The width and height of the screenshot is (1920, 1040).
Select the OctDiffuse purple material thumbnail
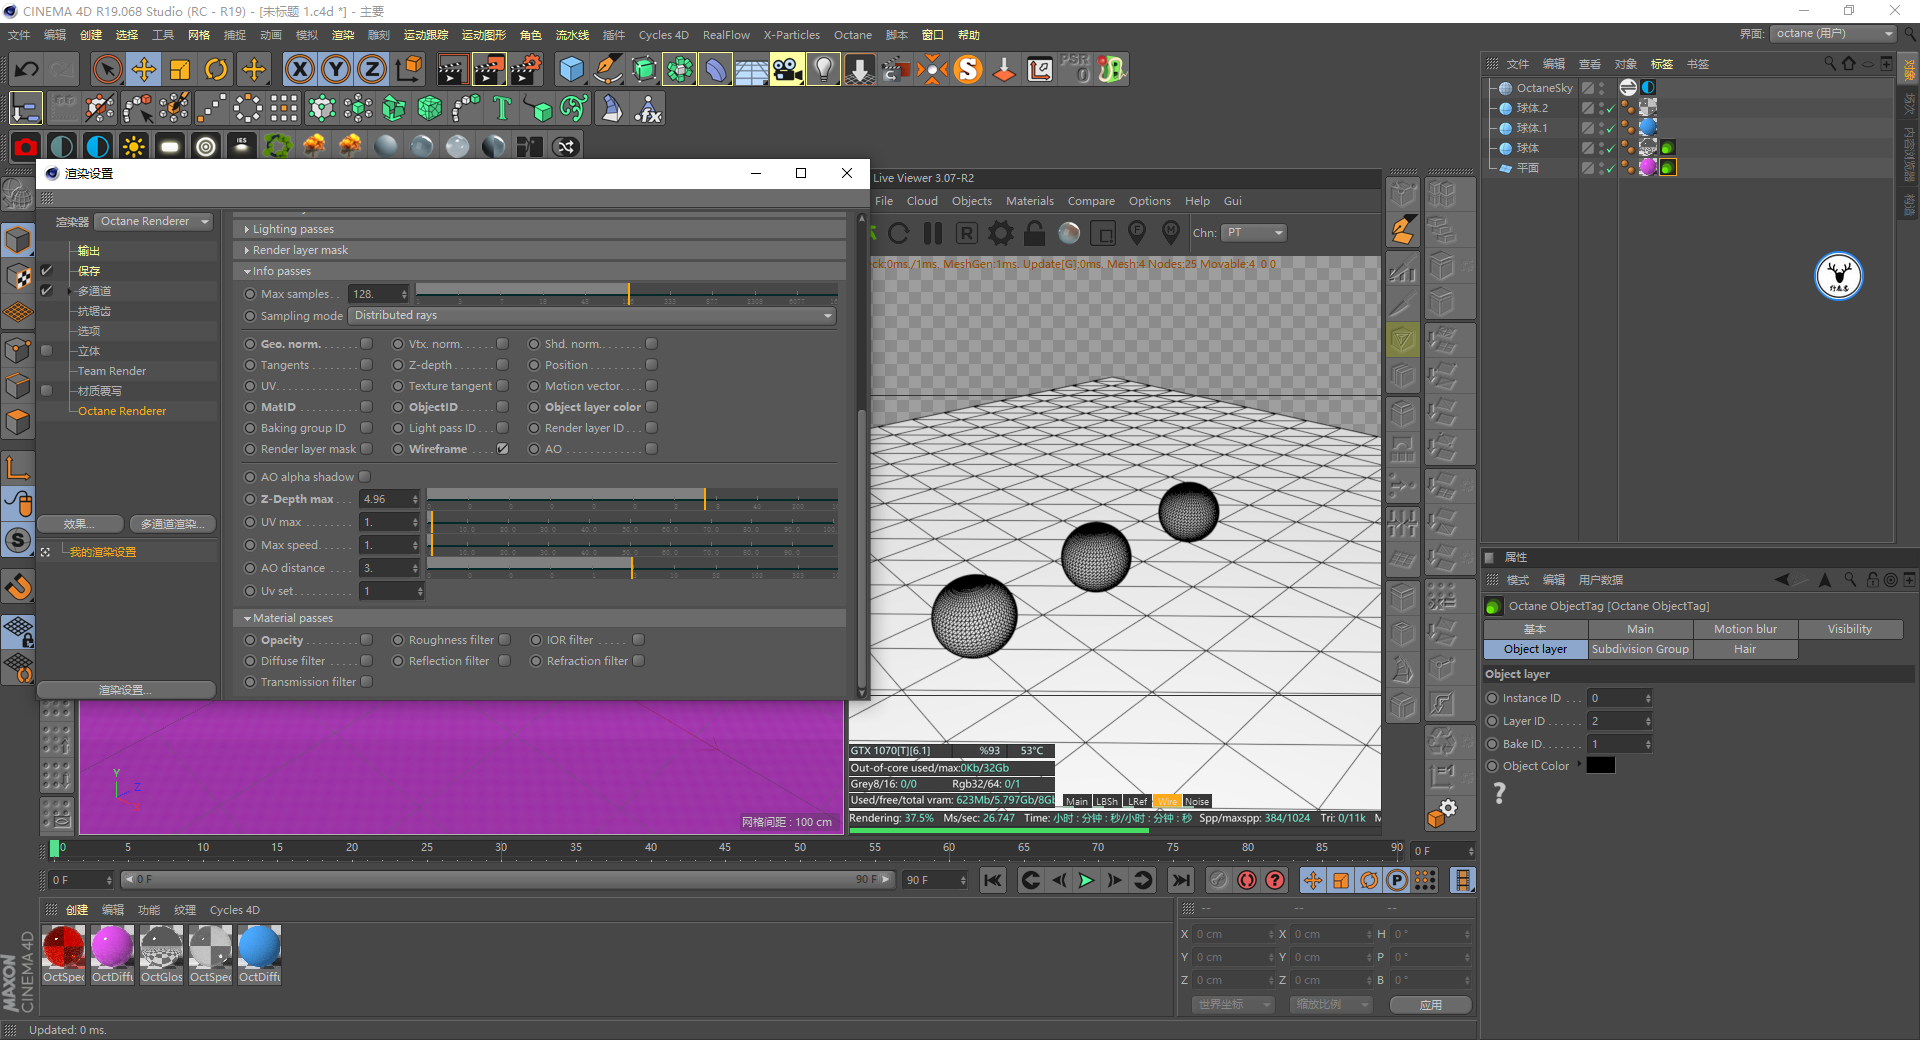(112, 954)
